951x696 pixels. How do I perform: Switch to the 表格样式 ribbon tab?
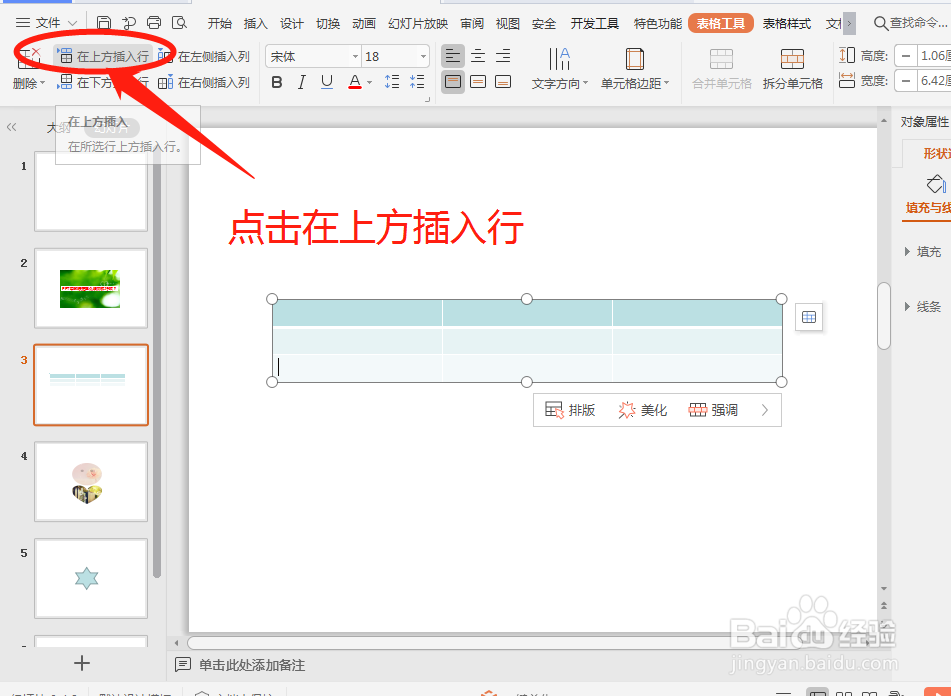[787, 24]
